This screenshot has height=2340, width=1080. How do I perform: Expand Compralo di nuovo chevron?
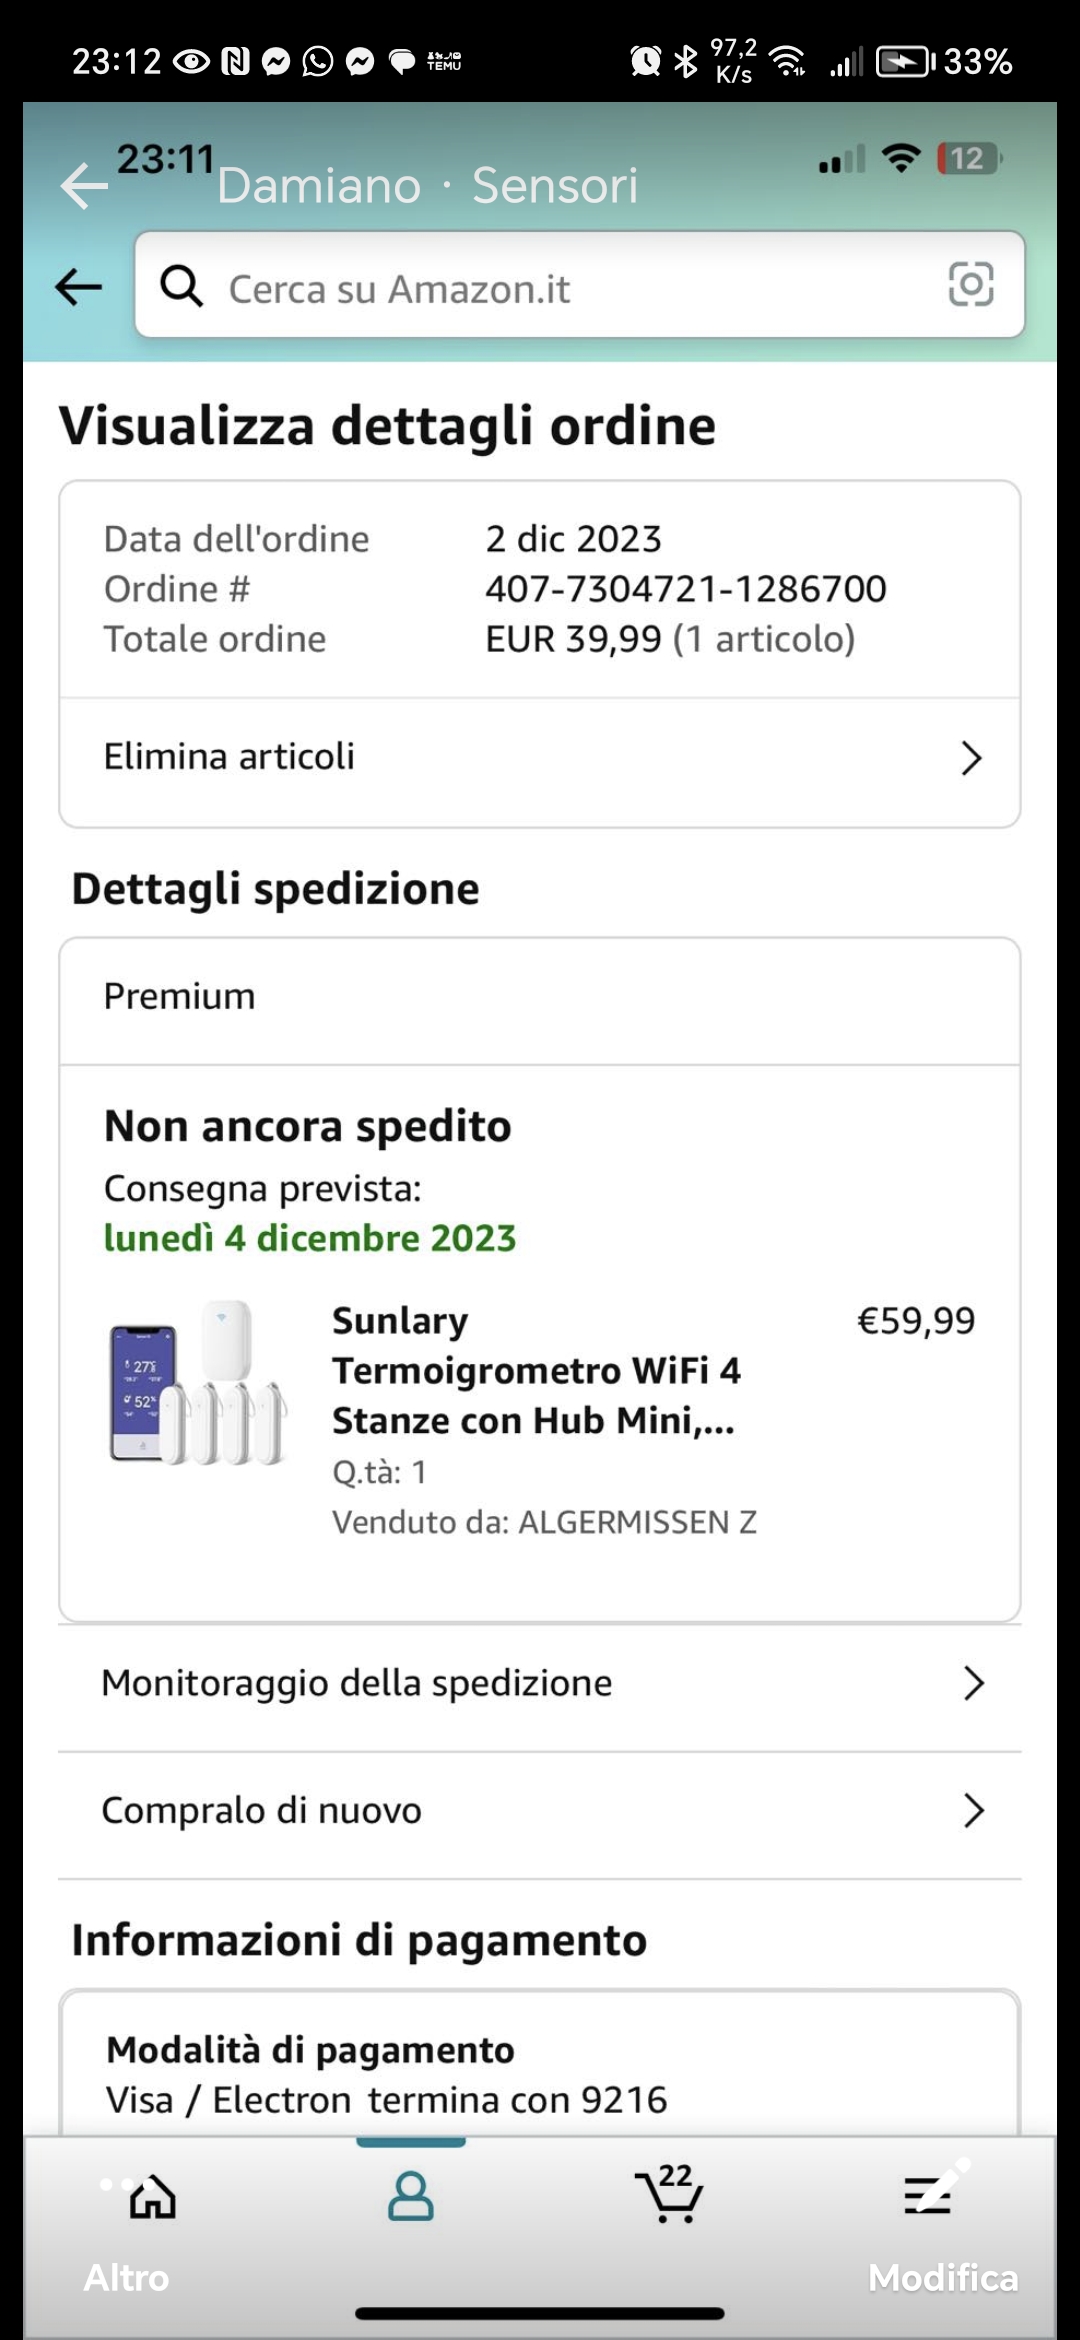tap(974, 1811)
